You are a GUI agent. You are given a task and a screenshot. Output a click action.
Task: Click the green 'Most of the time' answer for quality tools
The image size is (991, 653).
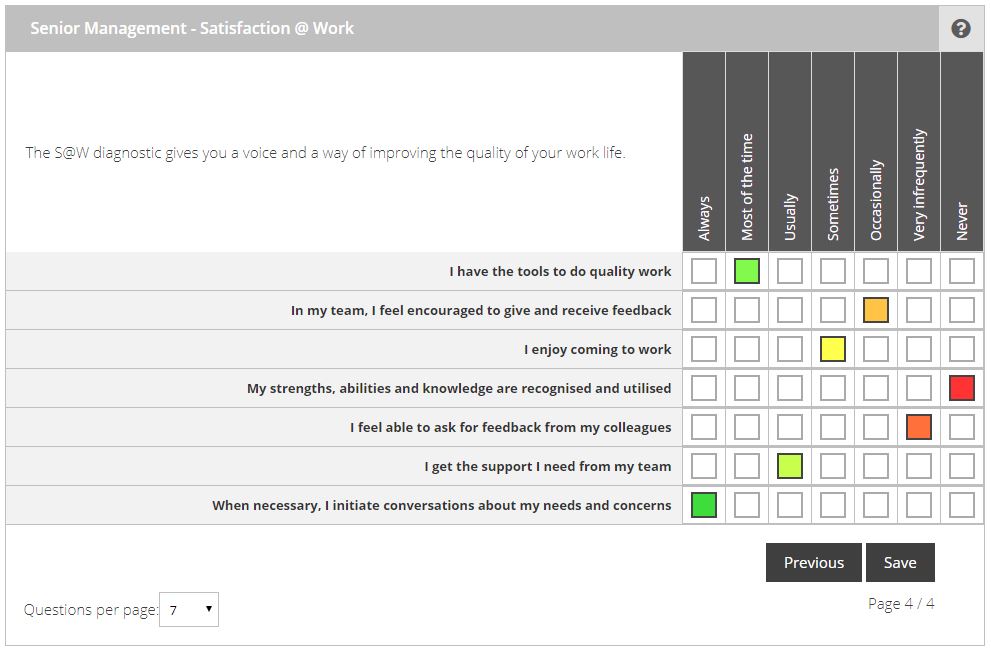[747, 271]
